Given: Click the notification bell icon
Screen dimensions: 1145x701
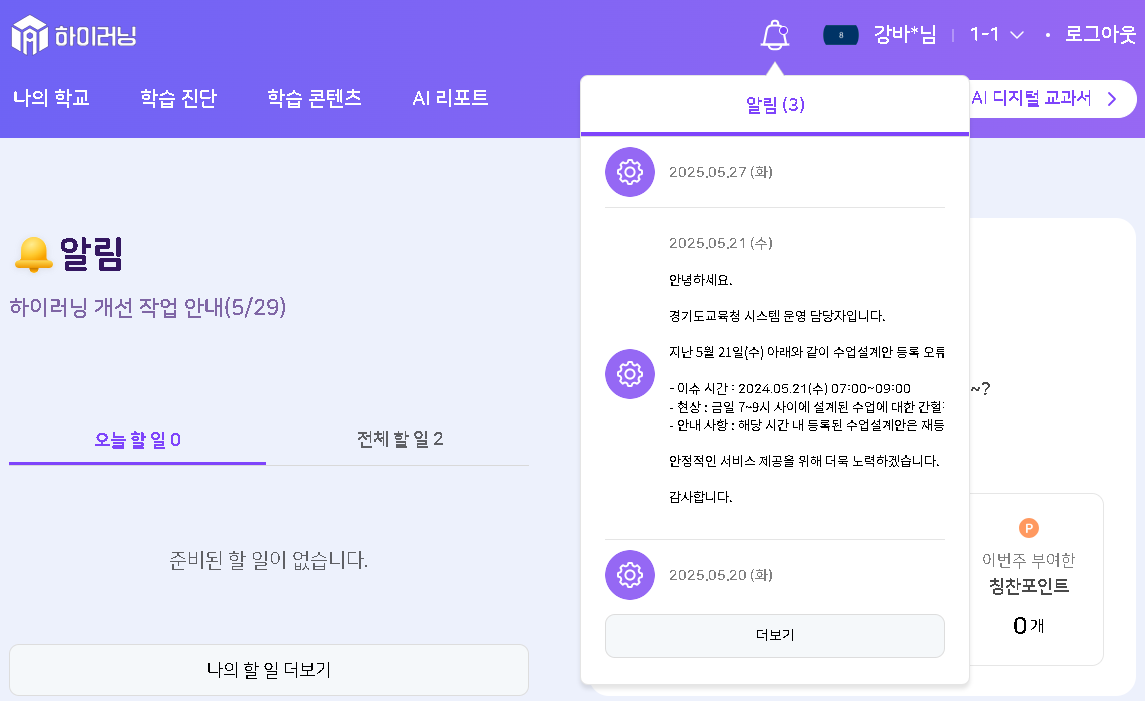Looking at the screenshot, I should 774,35.
